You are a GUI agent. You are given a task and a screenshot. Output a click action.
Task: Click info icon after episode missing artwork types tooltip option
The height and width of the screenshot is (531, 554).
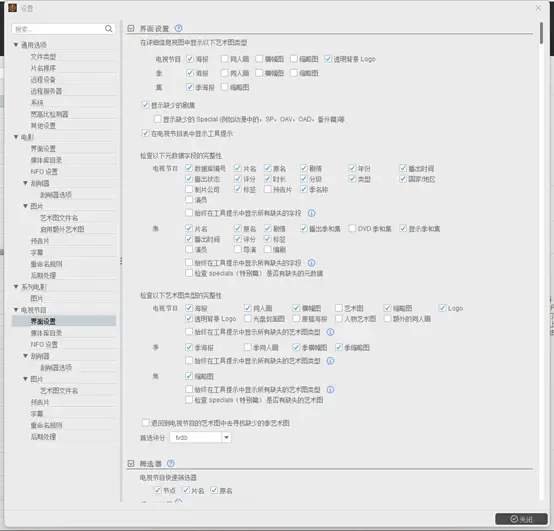(330, 389)
